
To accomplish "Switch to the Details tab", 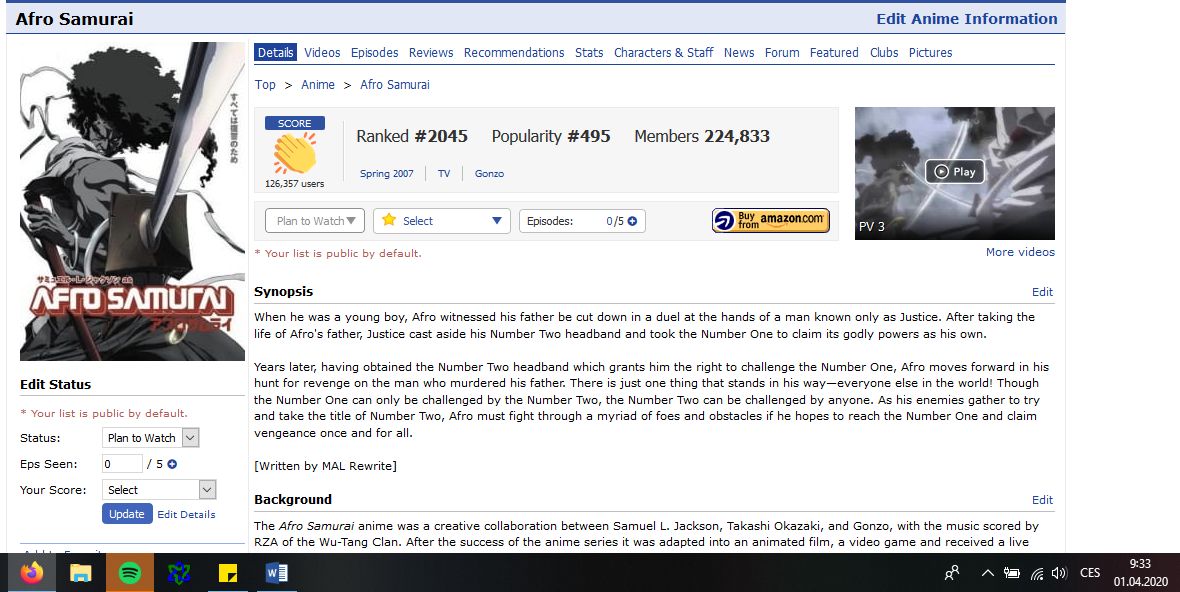I will [275, 53].
